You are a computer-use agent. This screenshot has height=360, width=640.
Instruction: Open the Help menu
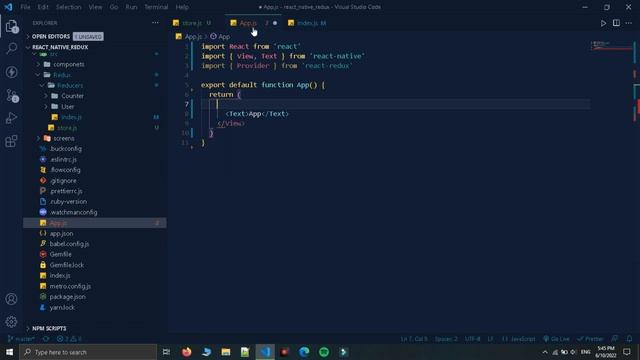(x=182, y=7)
